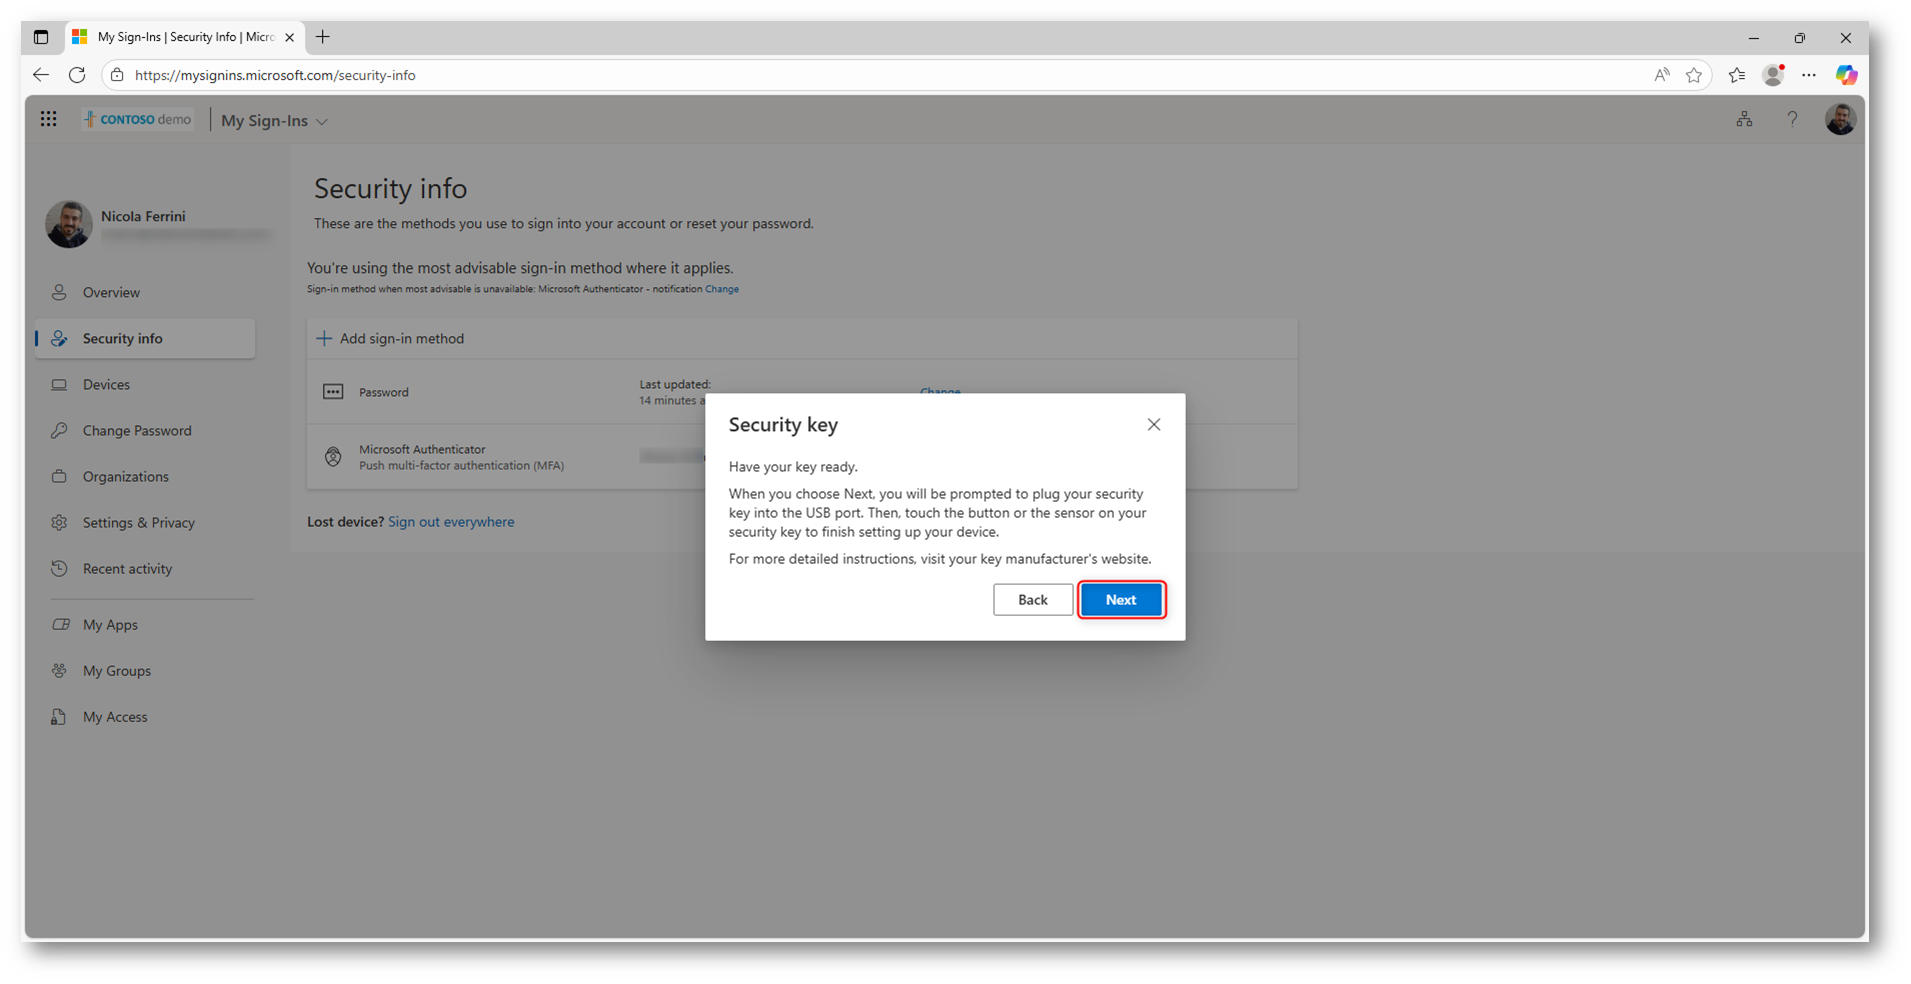Click the My Groups icon in sidebar
This screenshot has height=984, width=1911.
[x=59, y=671]
